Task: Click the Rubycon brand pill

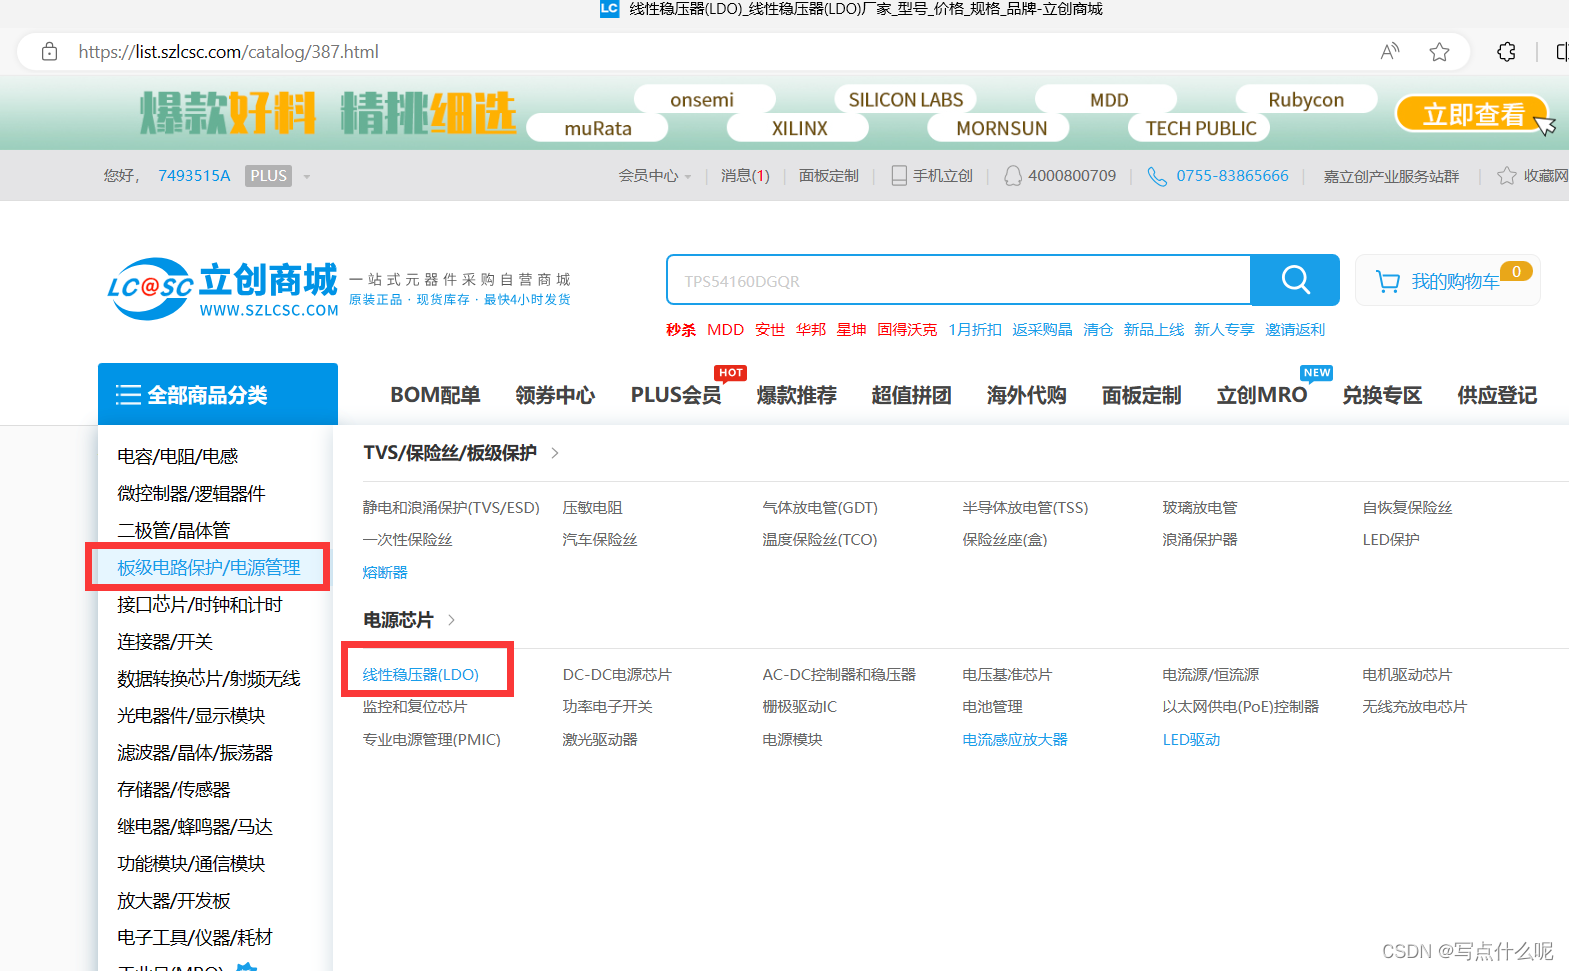Action: click(1306, 100)
